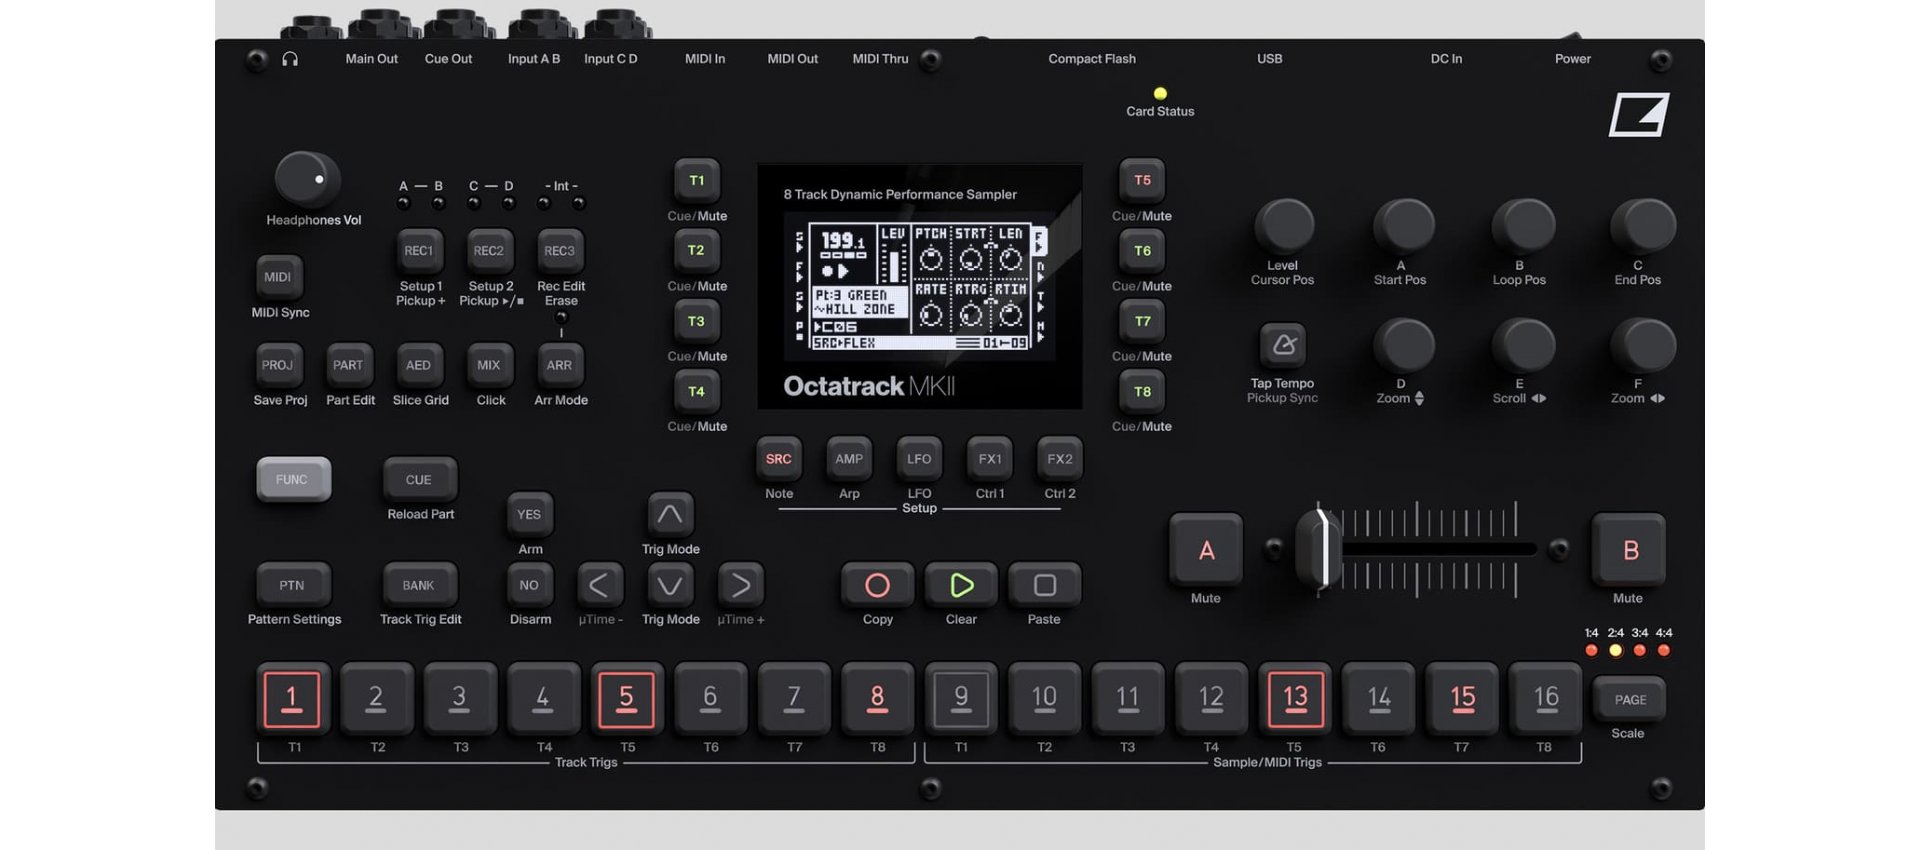The height and width of the screenshot is (850, 1920).
Task: Push the BANK Track Trig Edit button
Action: [x=420, y=585]
